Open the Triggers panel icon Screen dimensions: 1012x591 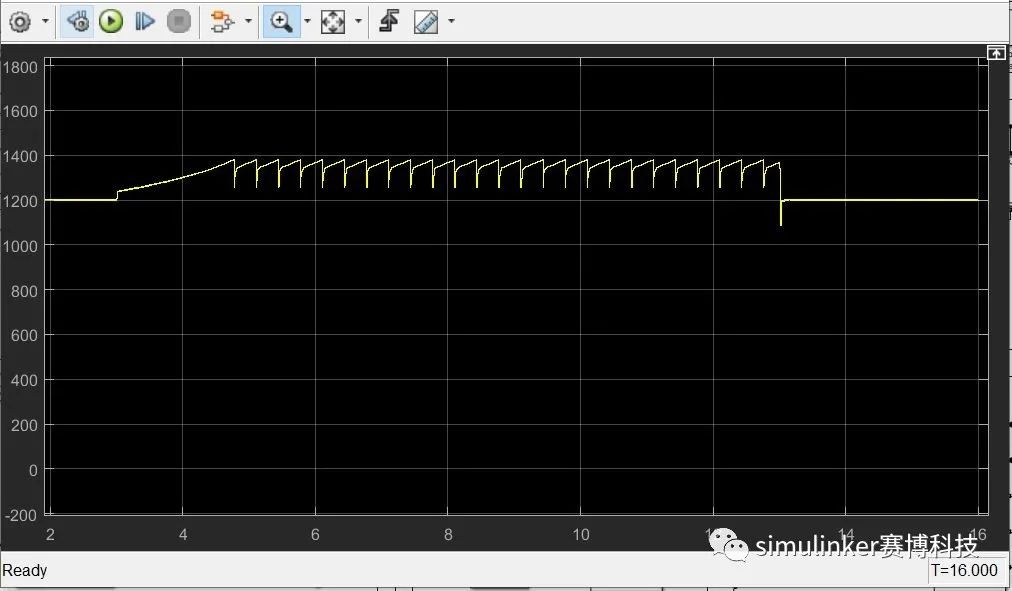tap(389, 20)
